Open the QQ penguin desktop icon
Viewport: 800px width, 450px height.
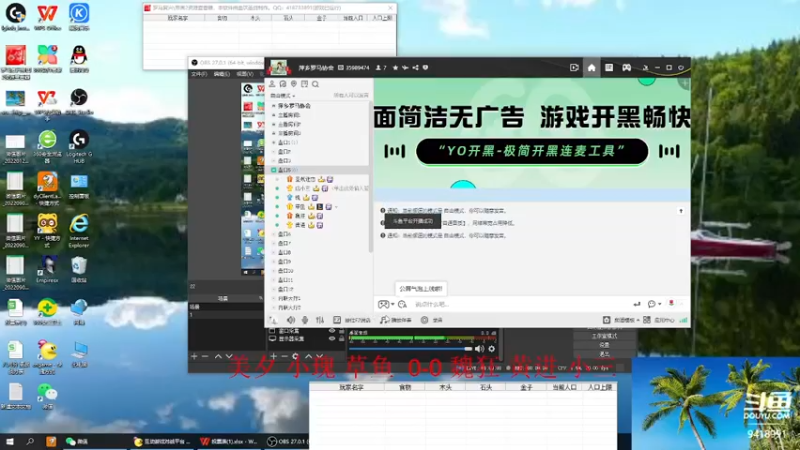tap(79, 59)
